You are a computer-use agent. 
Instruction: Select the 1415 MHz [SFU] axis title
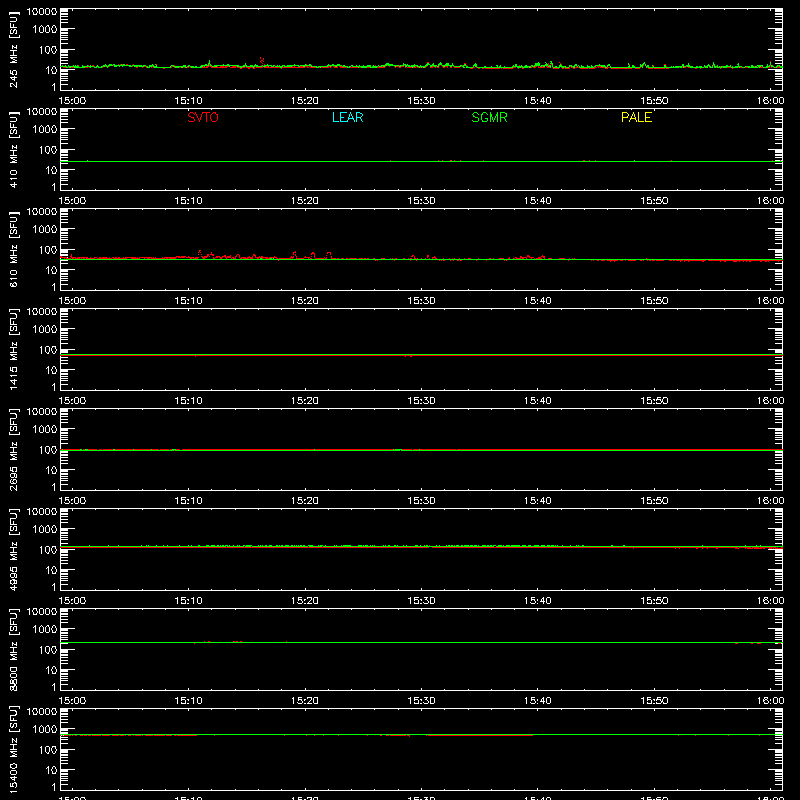pyautogui.click(x=13, y=349)
